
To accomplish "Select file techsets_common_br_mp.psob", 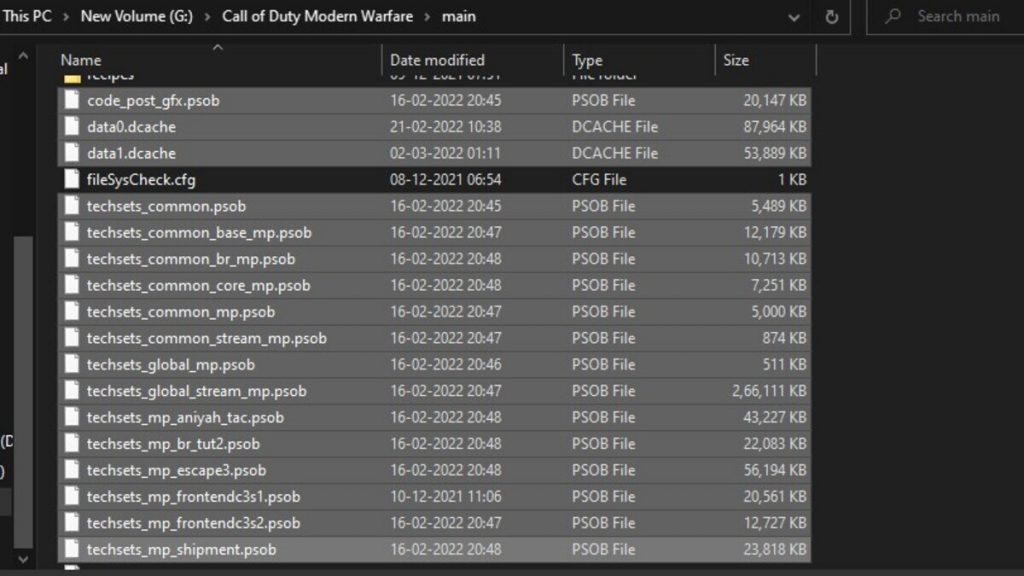I will coord(191,259).
